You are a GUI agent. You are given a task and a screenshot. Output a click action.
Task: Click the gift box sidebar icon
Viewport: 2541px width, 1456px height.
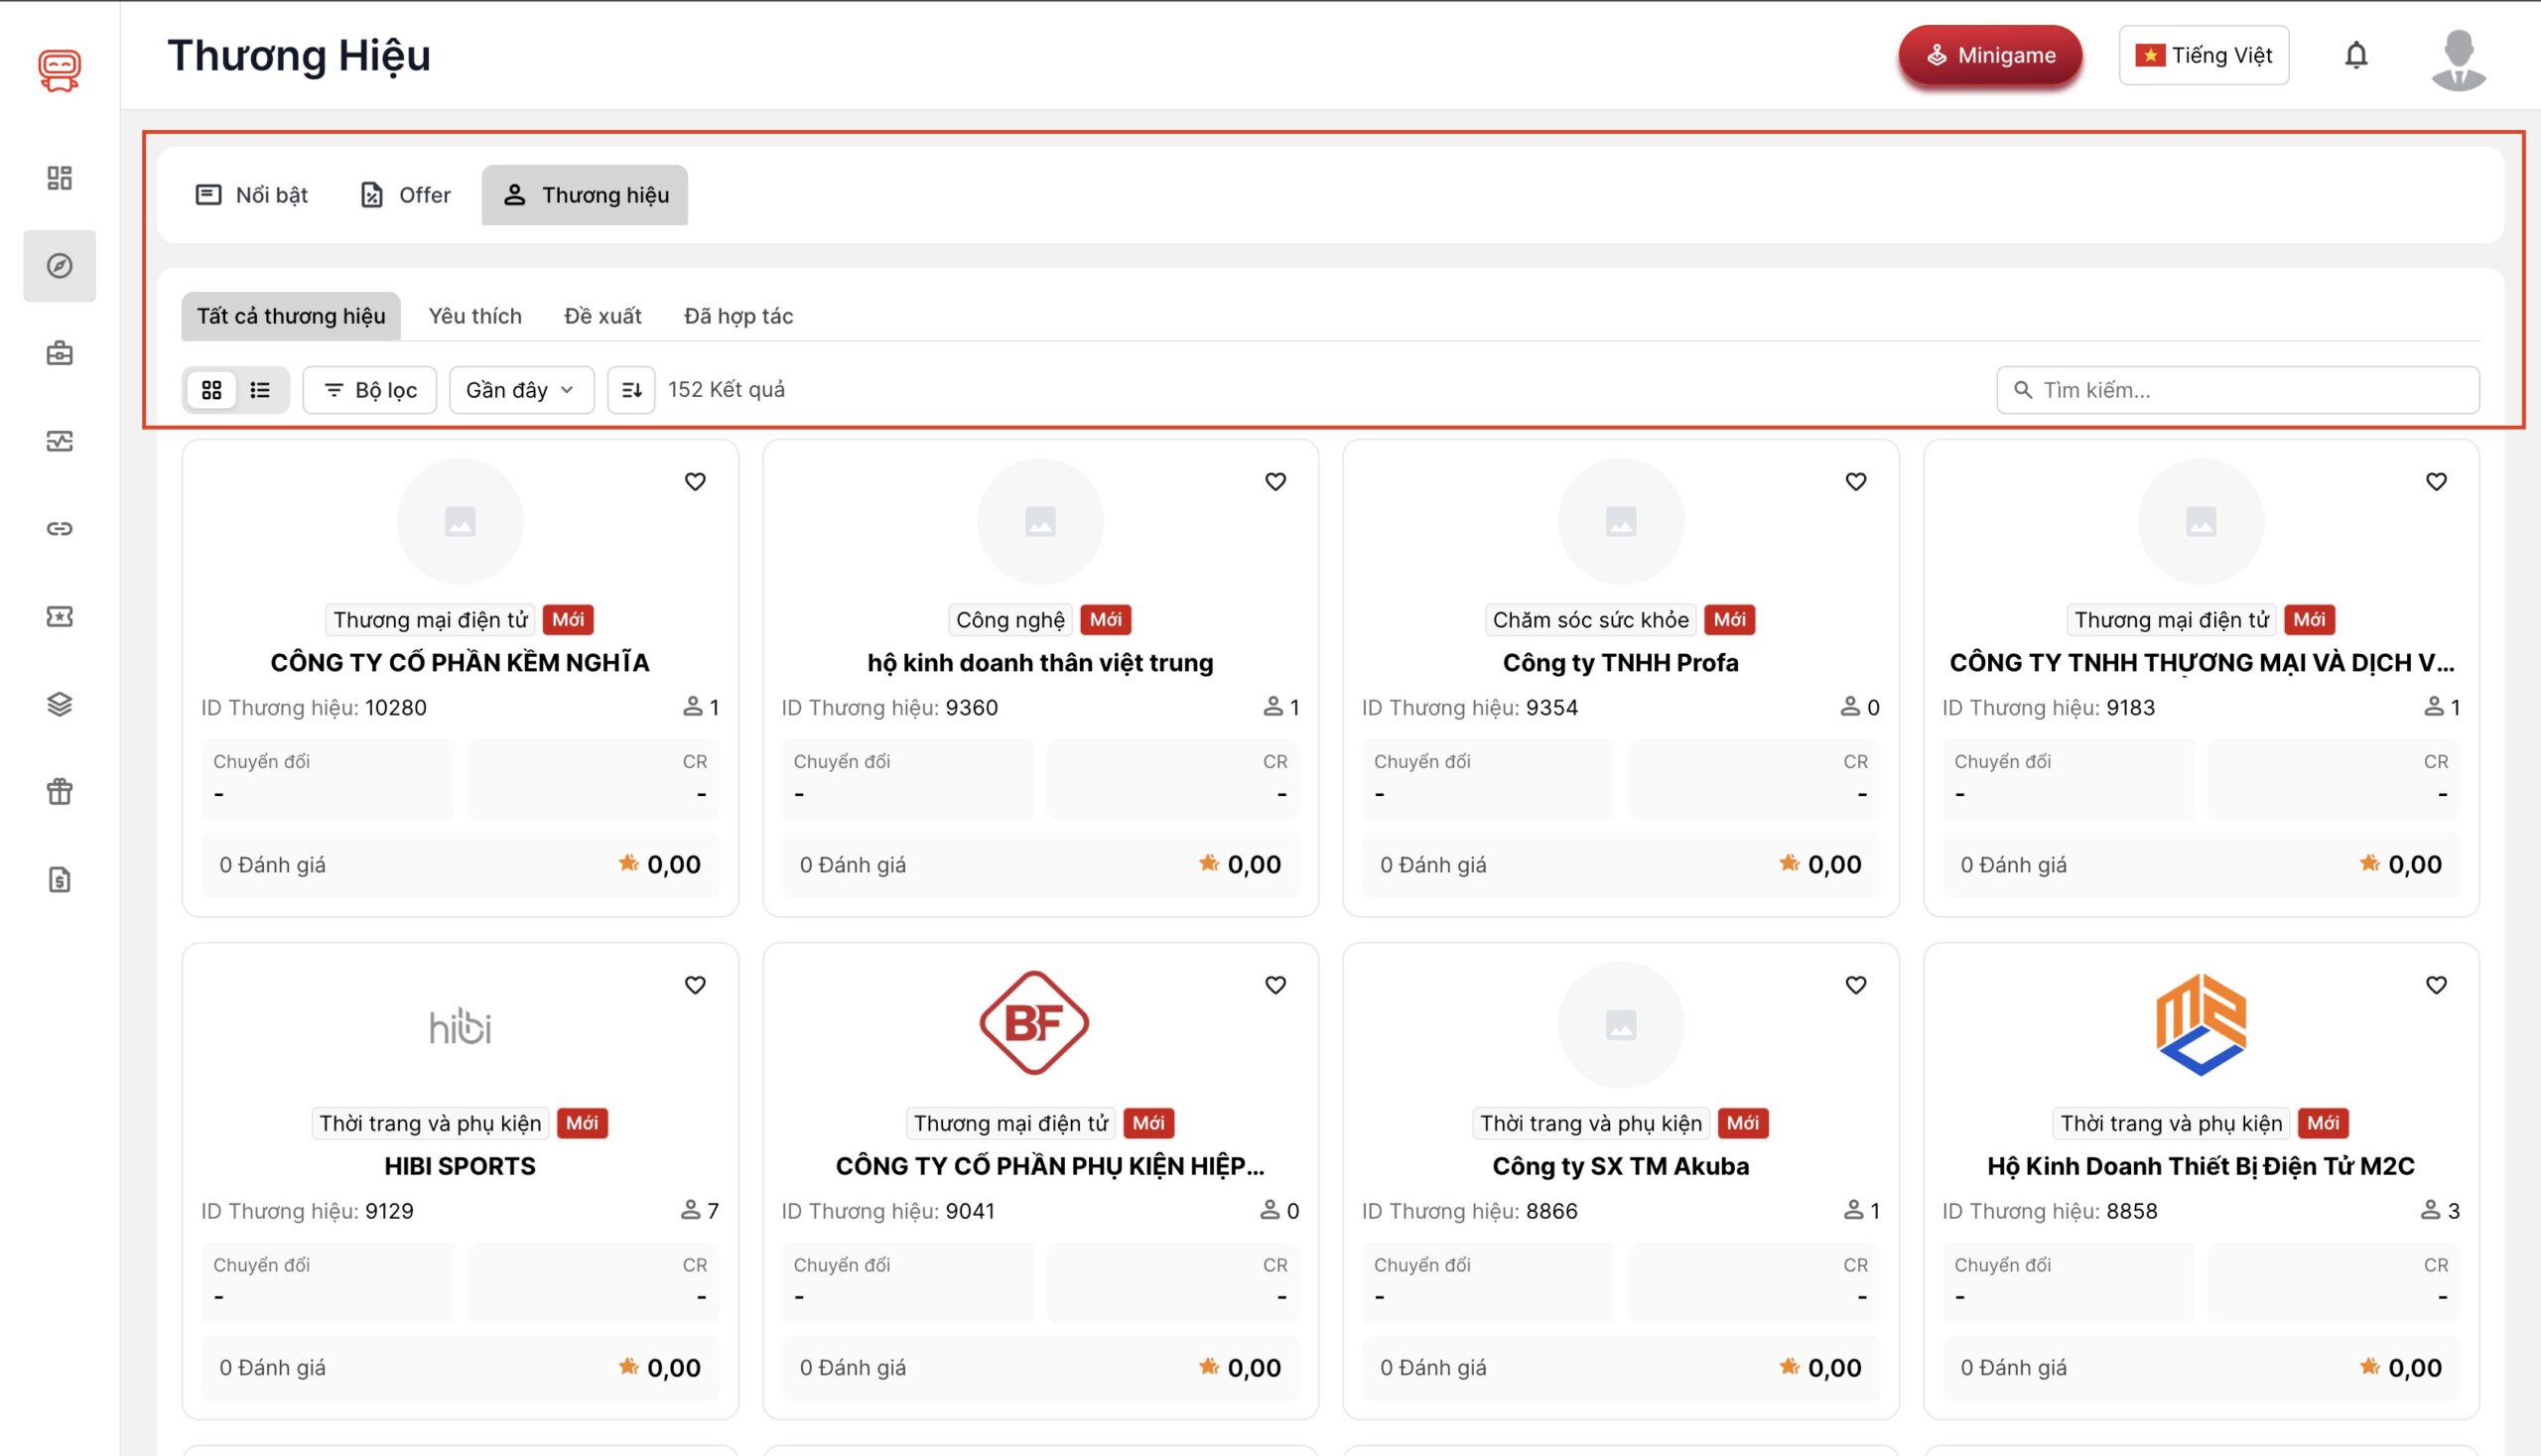pos(60,791)
